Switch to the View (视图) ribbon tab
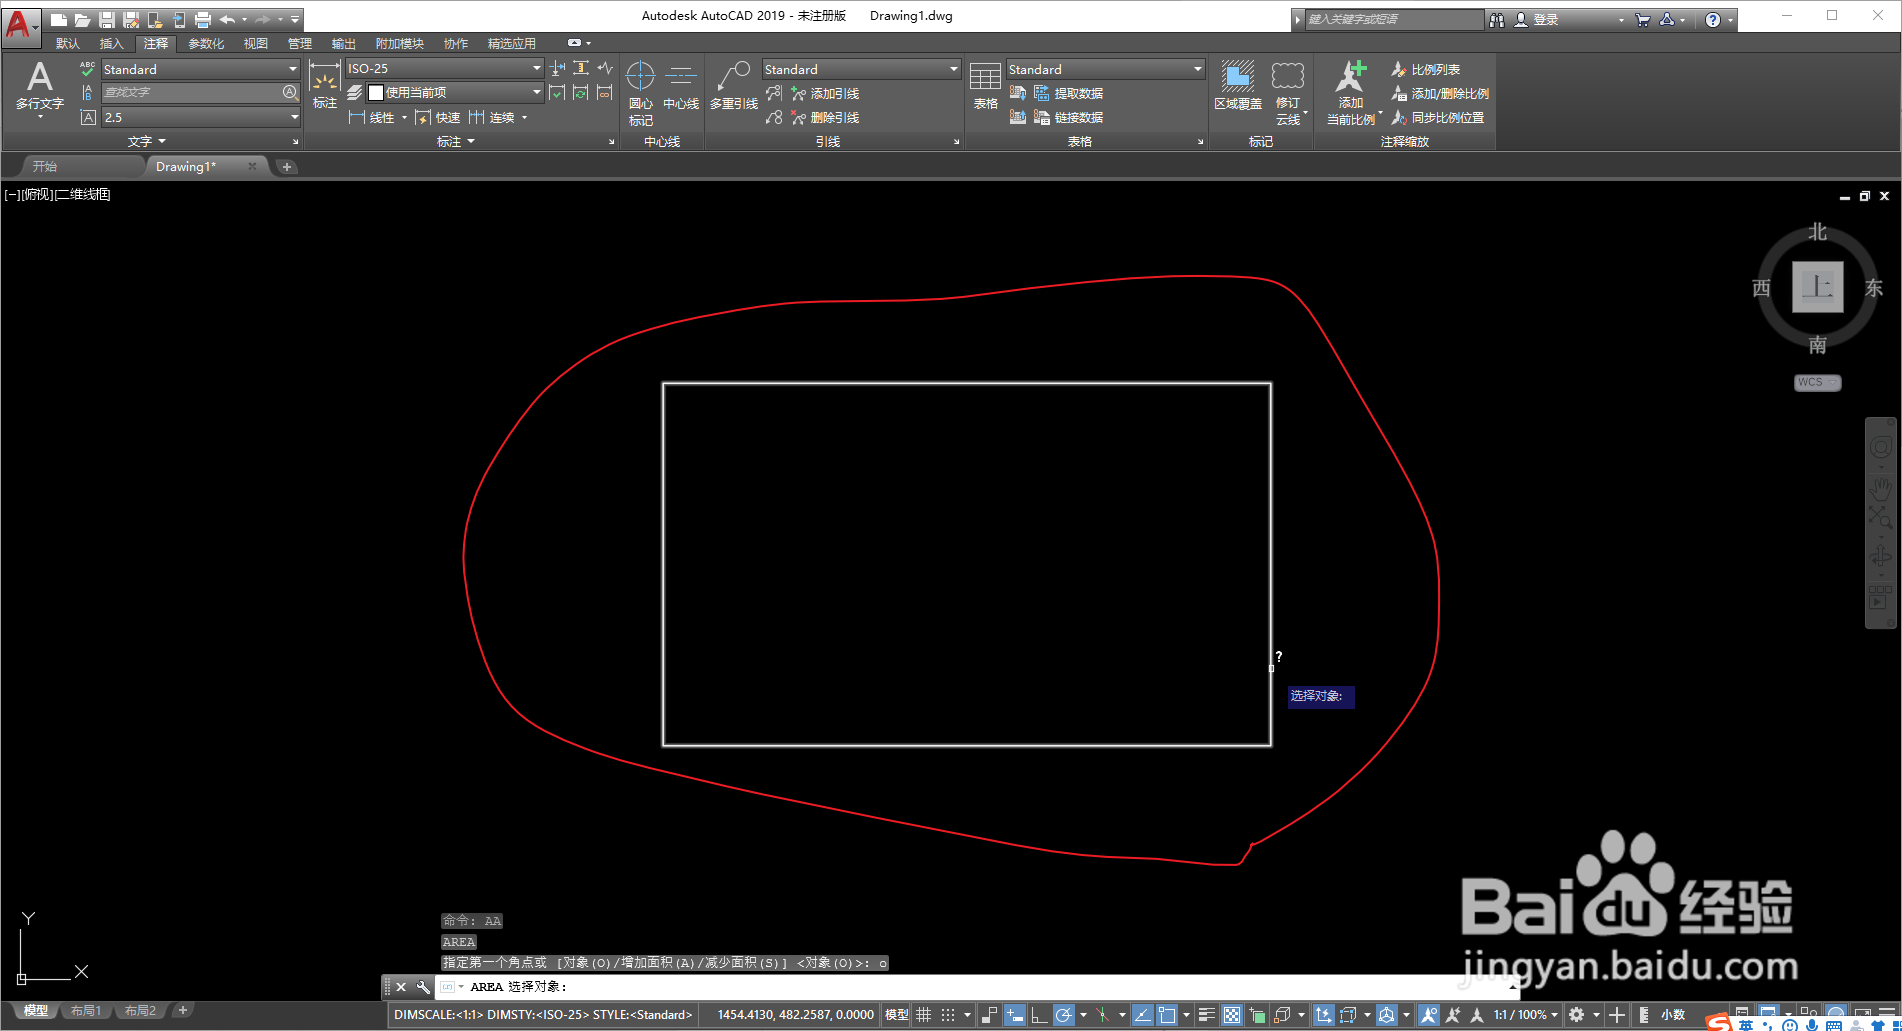 [x=256, y=43]
